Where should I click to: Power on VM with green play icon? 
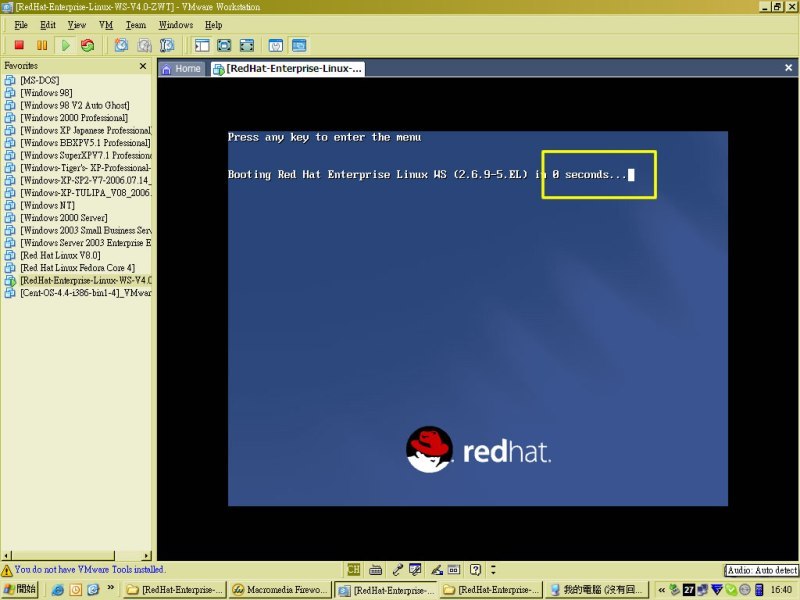point(65,45)
